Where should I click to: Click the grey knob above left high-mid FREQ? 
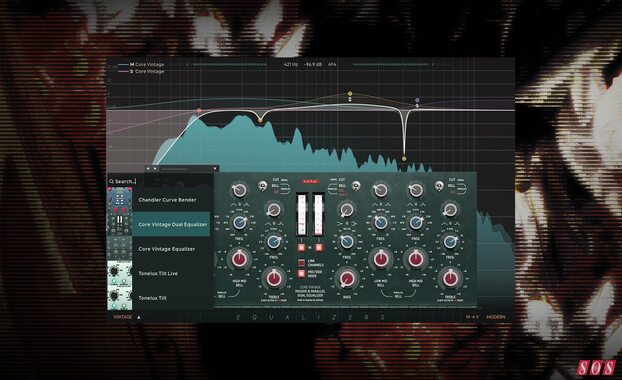coord(239,190)
